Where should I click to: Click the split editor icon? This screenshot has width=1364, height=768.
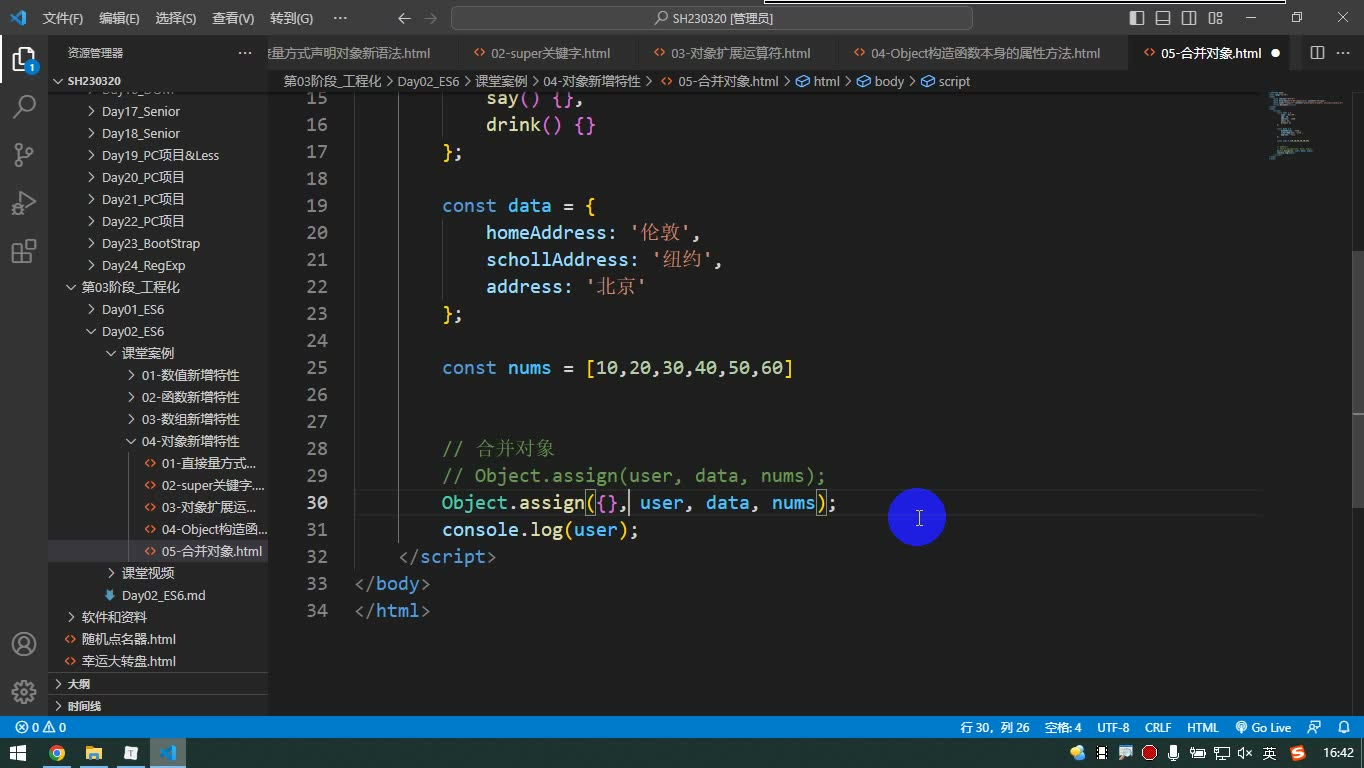[x=1317, y=53]
